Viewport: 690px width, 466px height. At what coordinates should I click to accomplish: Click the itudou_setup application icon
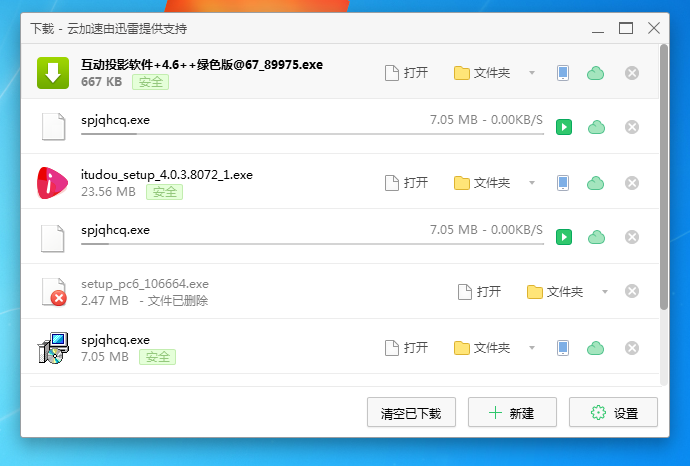[52, 182]
